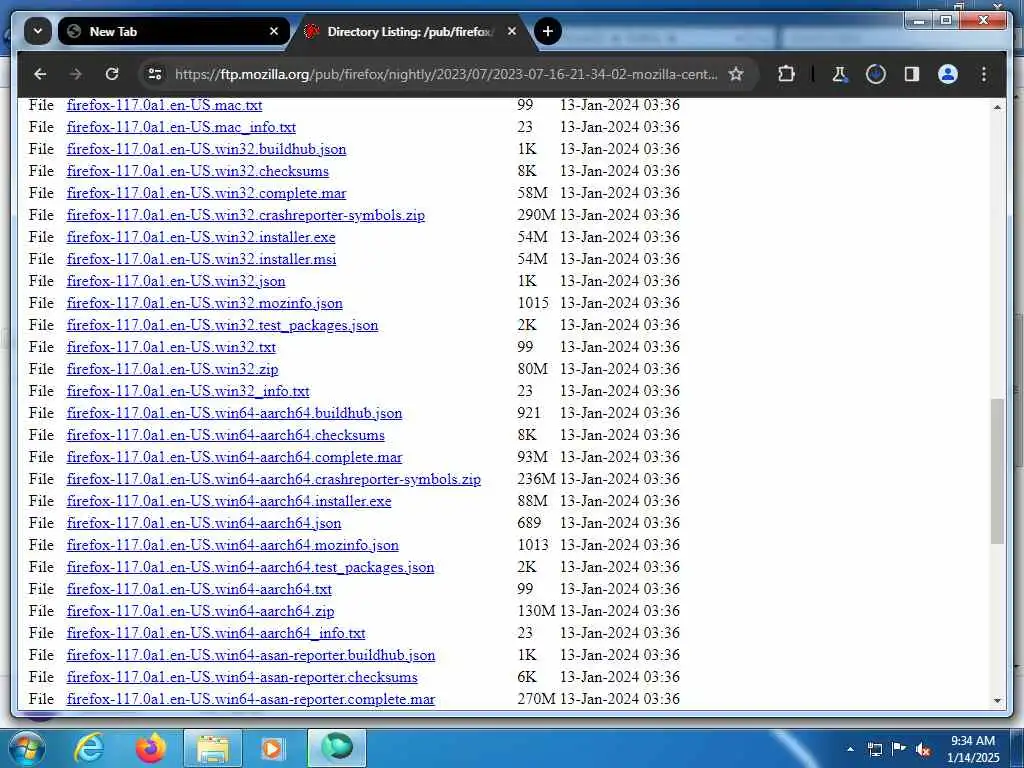The image size is (1024, 768).
Task: Expand the tab search dropdown
Action: 38,31
